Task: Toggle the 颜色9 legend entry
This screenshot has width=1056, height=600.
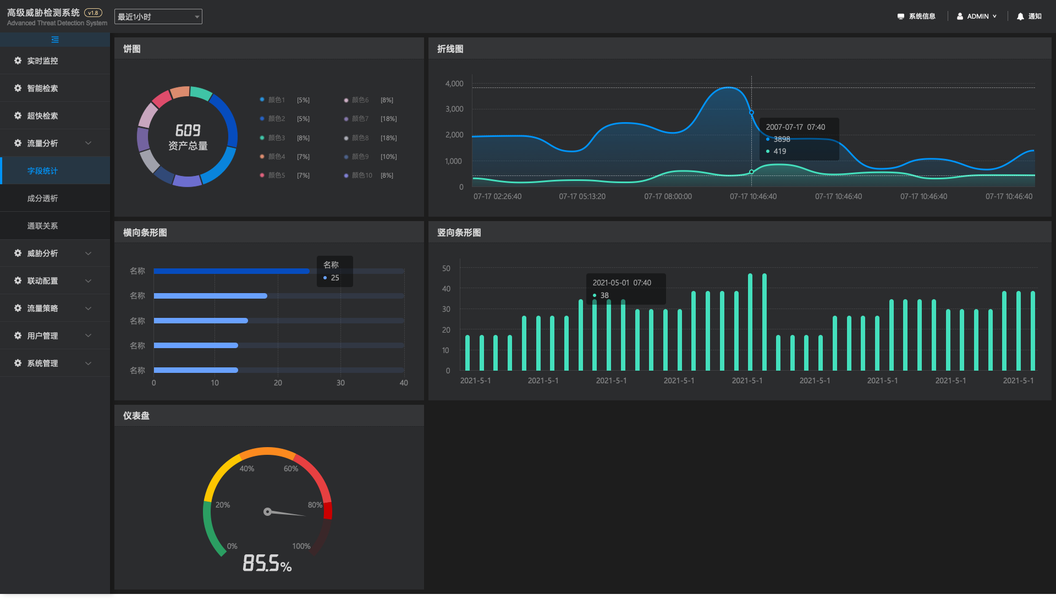Action: pos(370,156)
